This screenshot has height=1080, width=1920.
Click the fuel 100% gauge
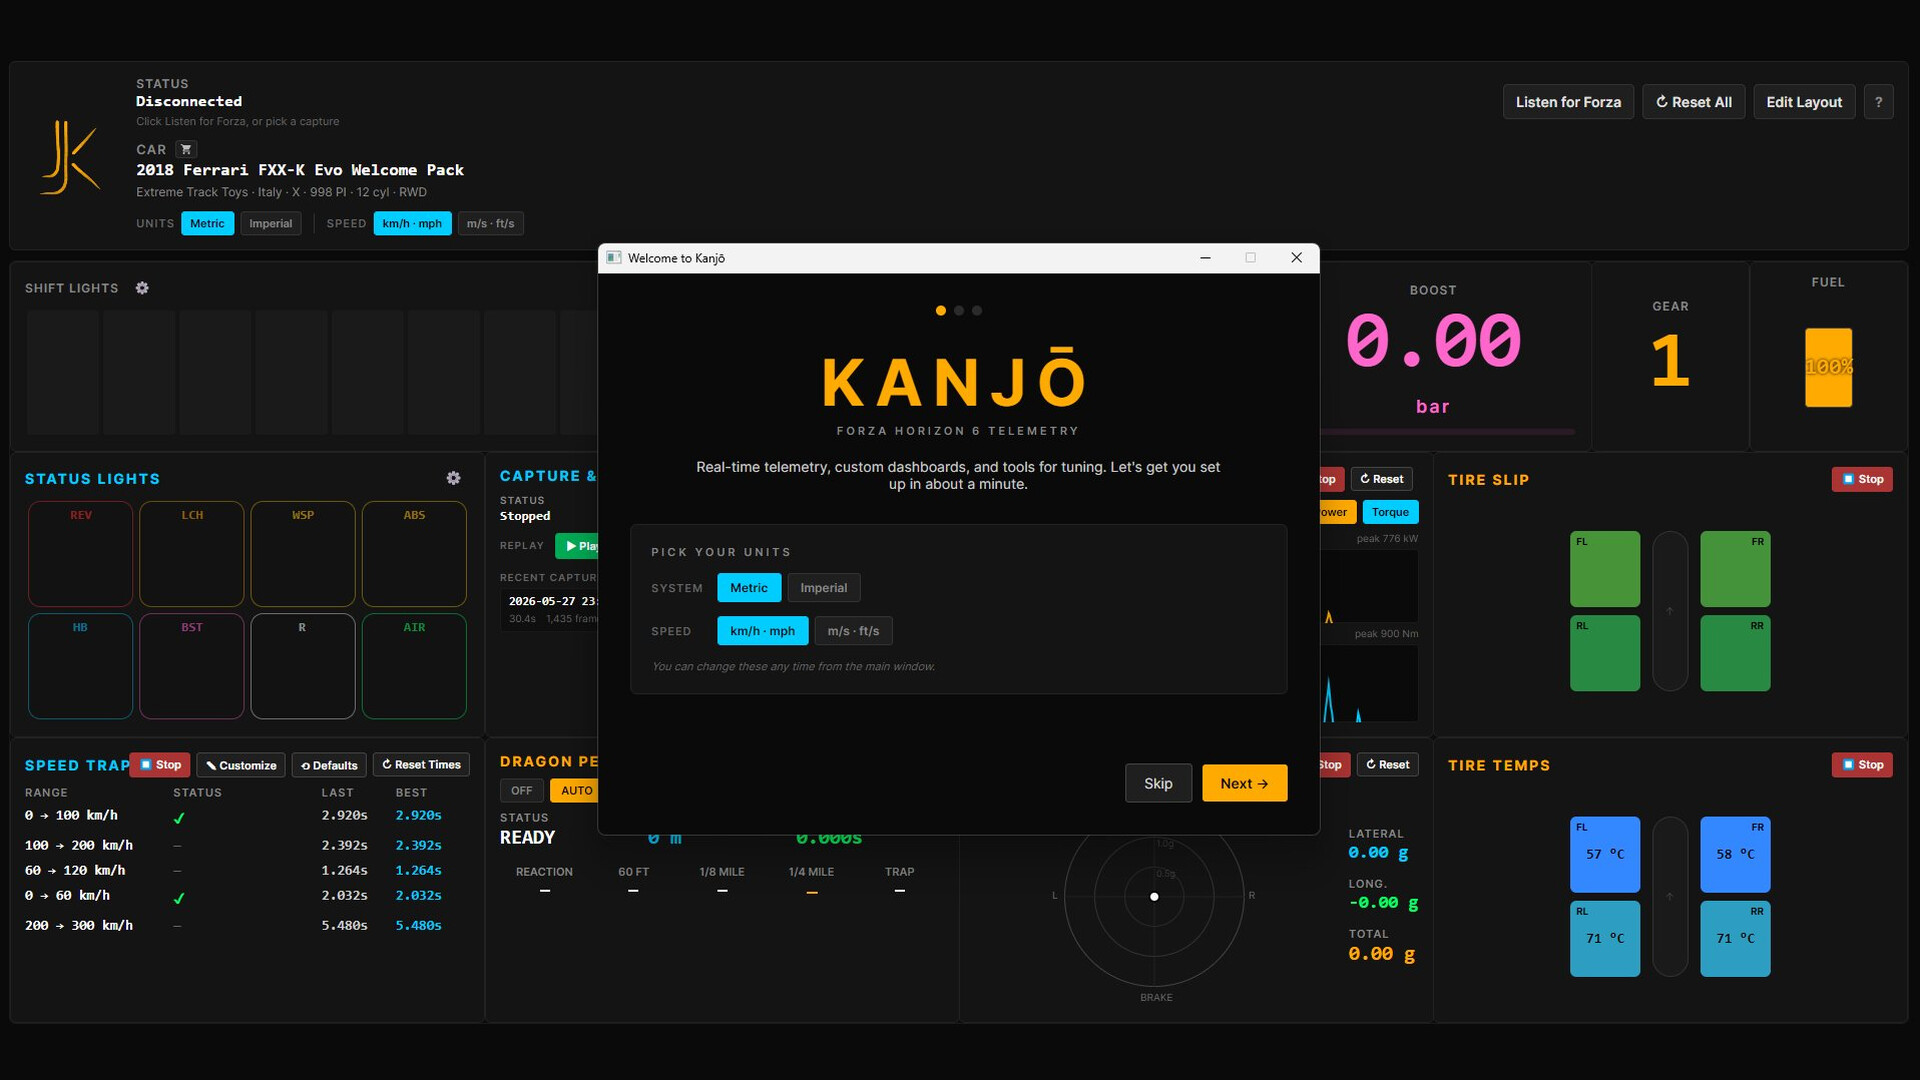[1828, 367]
